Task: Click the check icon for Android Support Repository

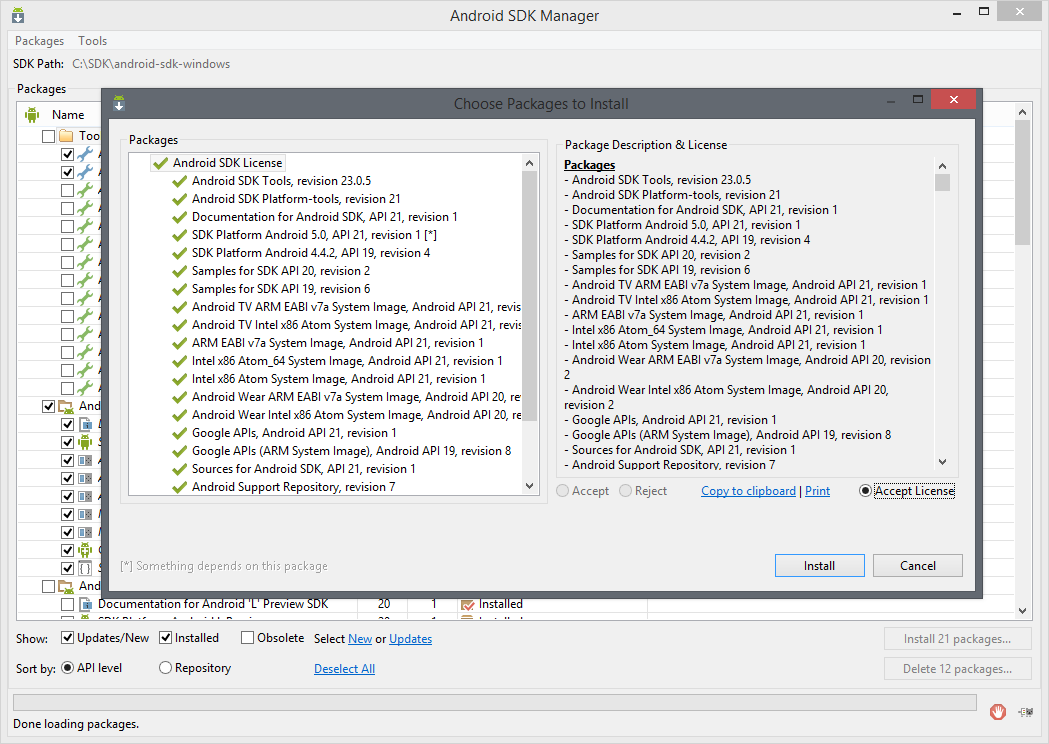Action: (x=180, y=487)
